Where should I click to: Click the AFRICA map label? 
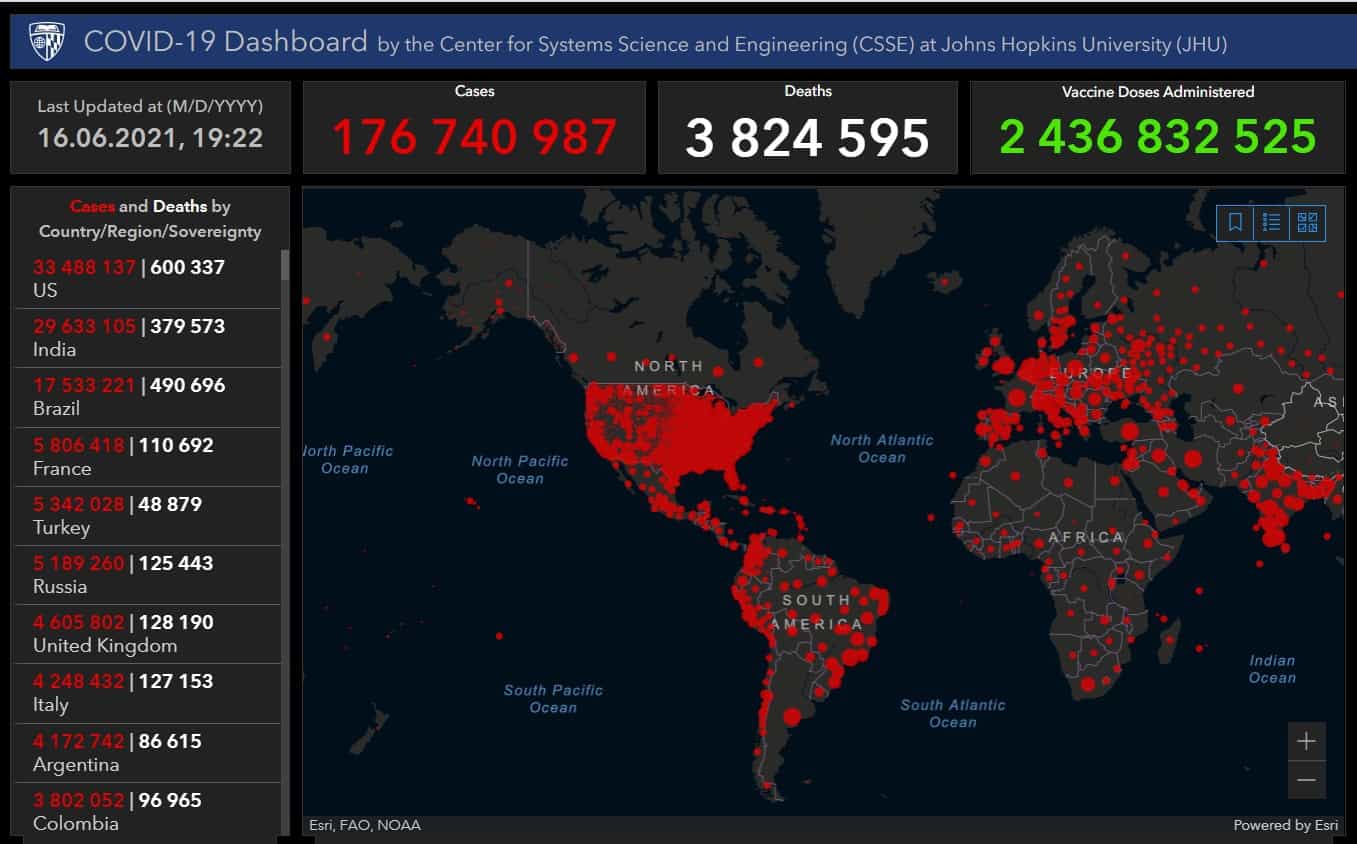point(1086,537)
